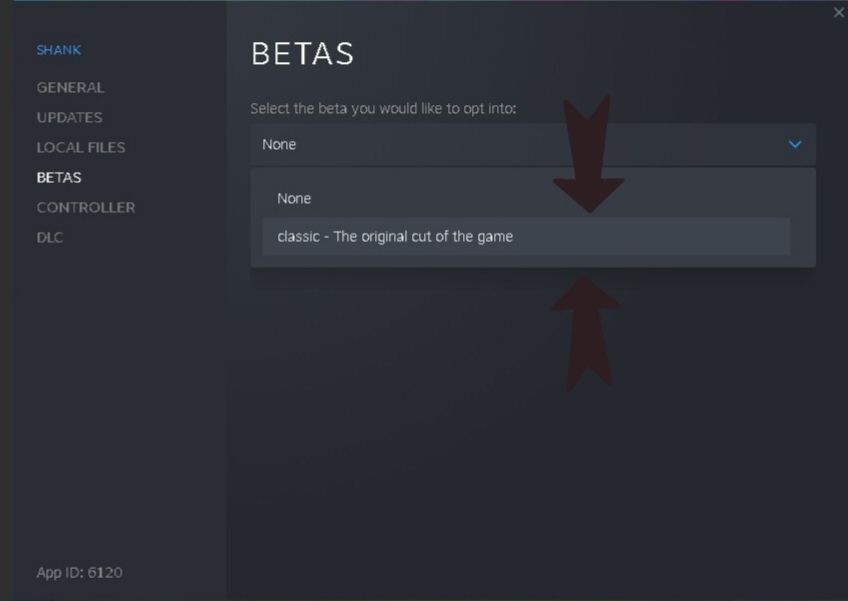Select the BETAS sidebar tab
This screenshot has width=848, height=601.
[x=59, y=177]
